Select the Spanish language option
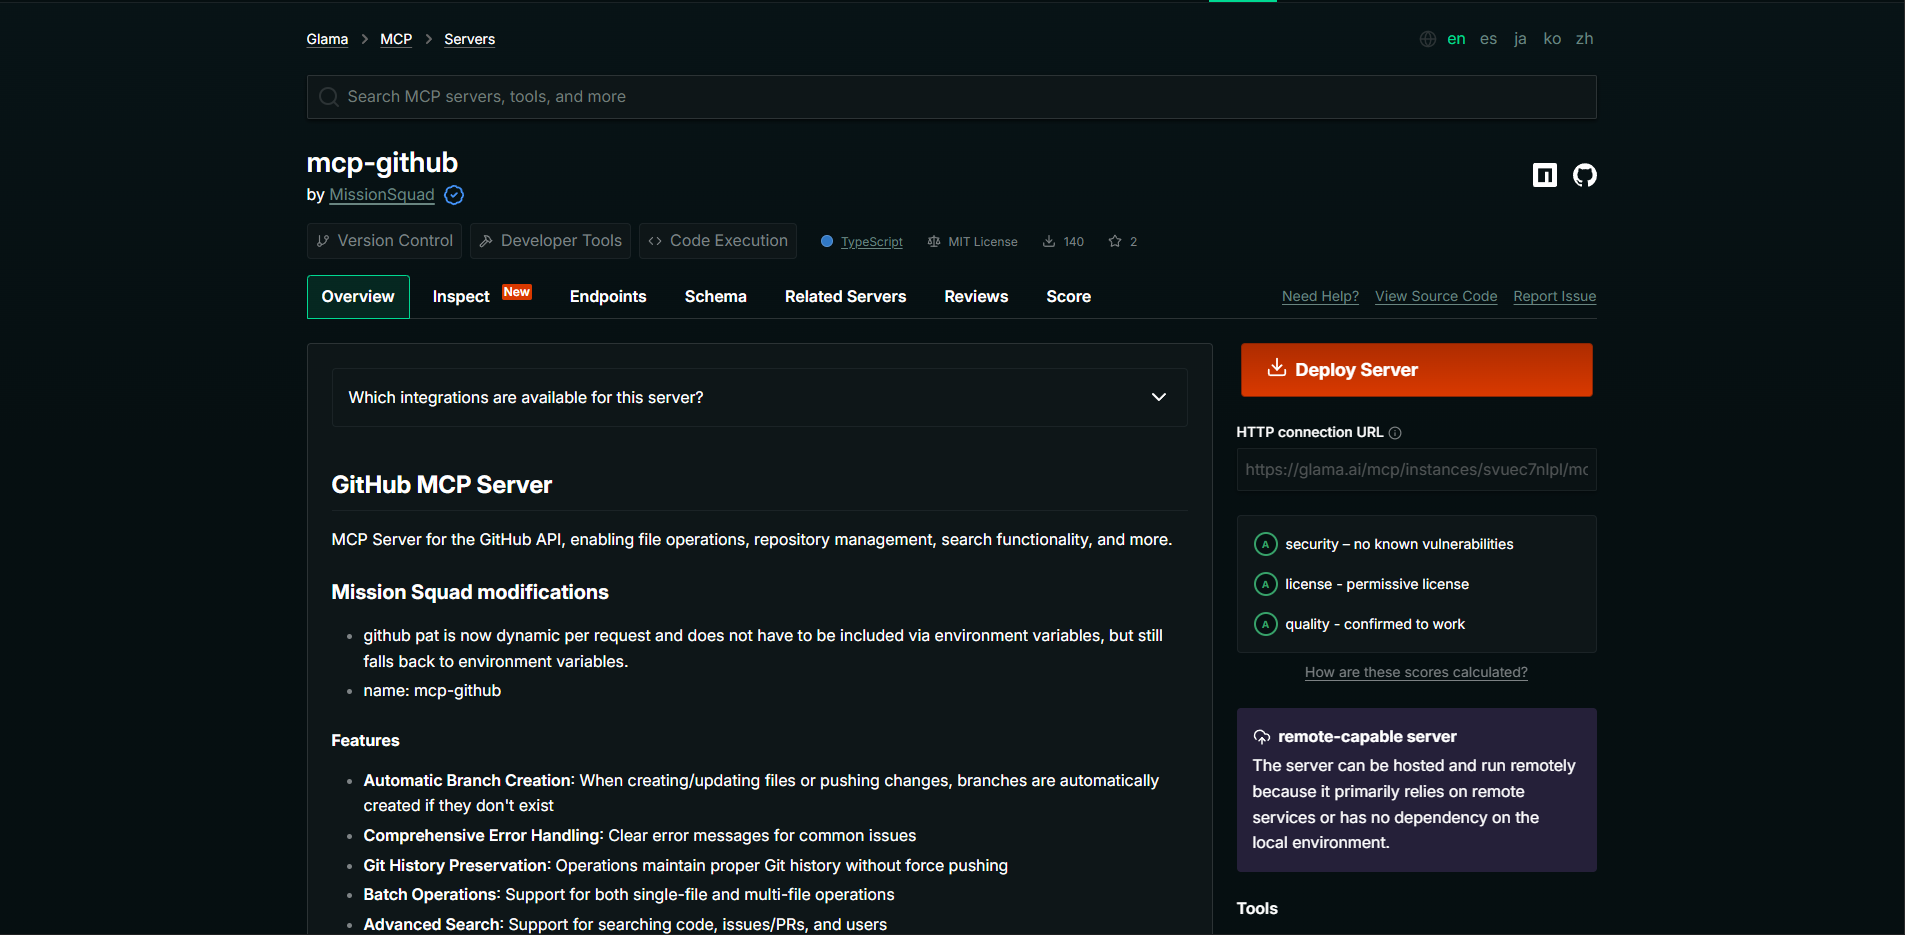 (x=1488, y=38)
